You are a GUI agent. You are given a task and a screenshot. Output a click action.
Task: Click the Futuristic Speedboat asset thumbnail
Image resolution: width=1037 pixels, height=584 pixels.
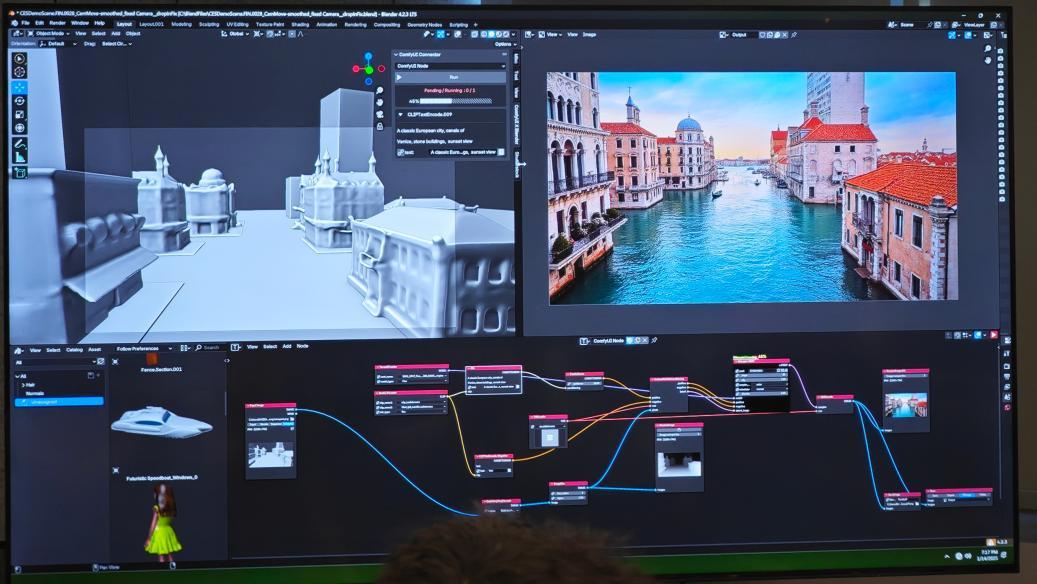[x=160, y=422]
